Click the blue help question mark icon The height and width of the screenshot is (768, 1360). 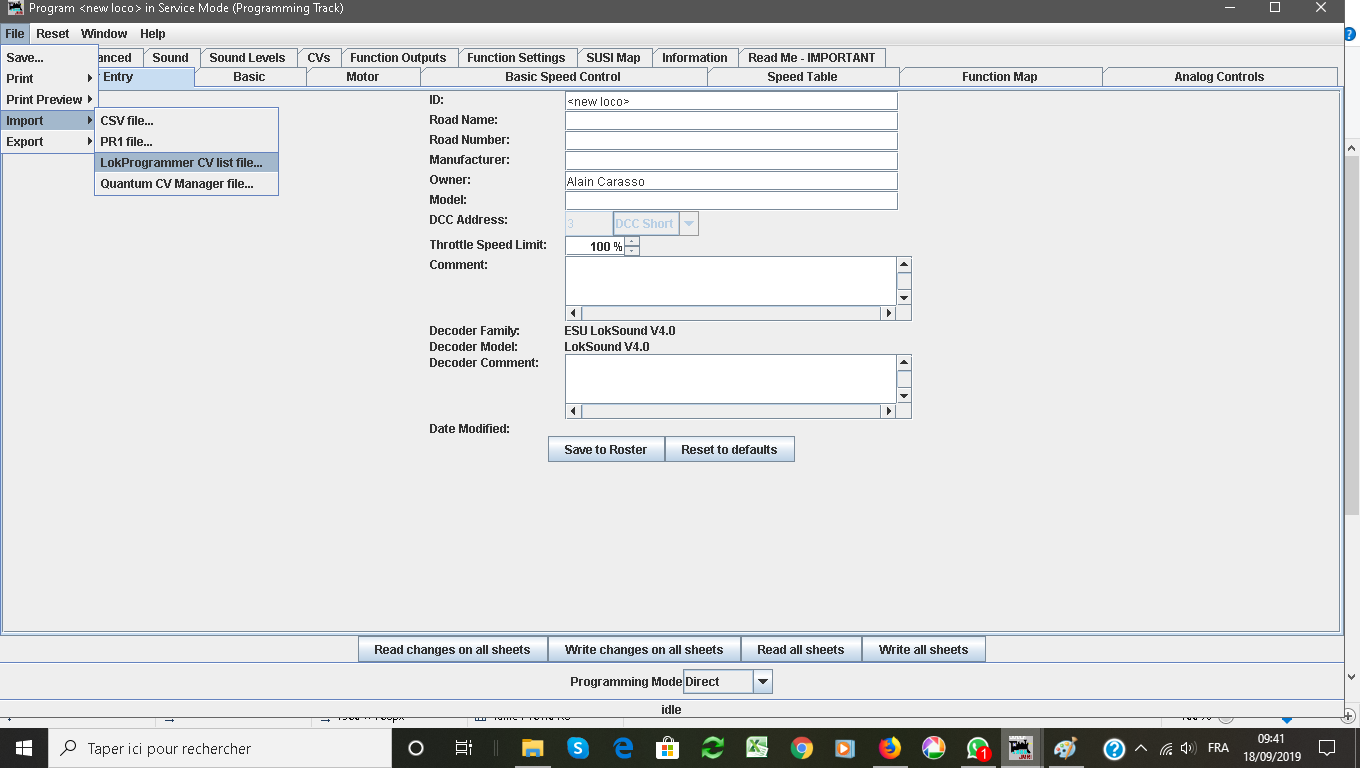[x=1113, y=748]
